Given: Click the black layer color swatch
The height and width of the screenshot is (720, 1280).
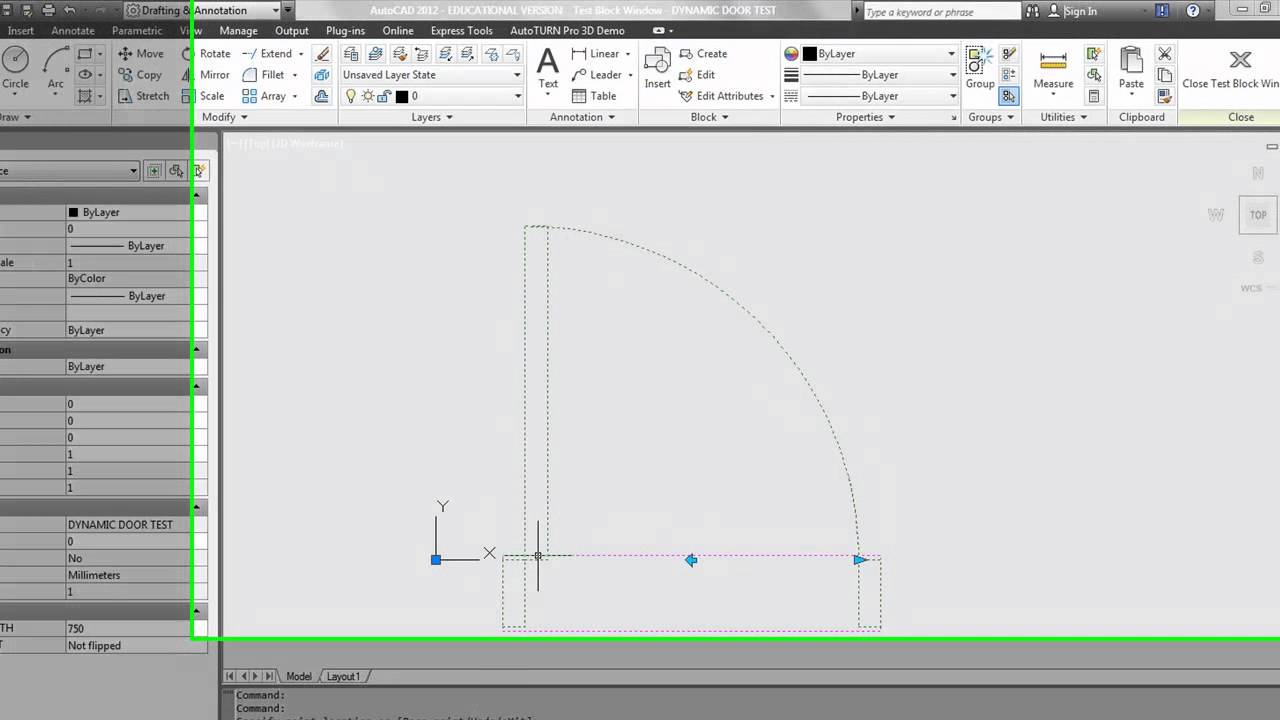Looking at the screenshot, I should pos(401,96).
